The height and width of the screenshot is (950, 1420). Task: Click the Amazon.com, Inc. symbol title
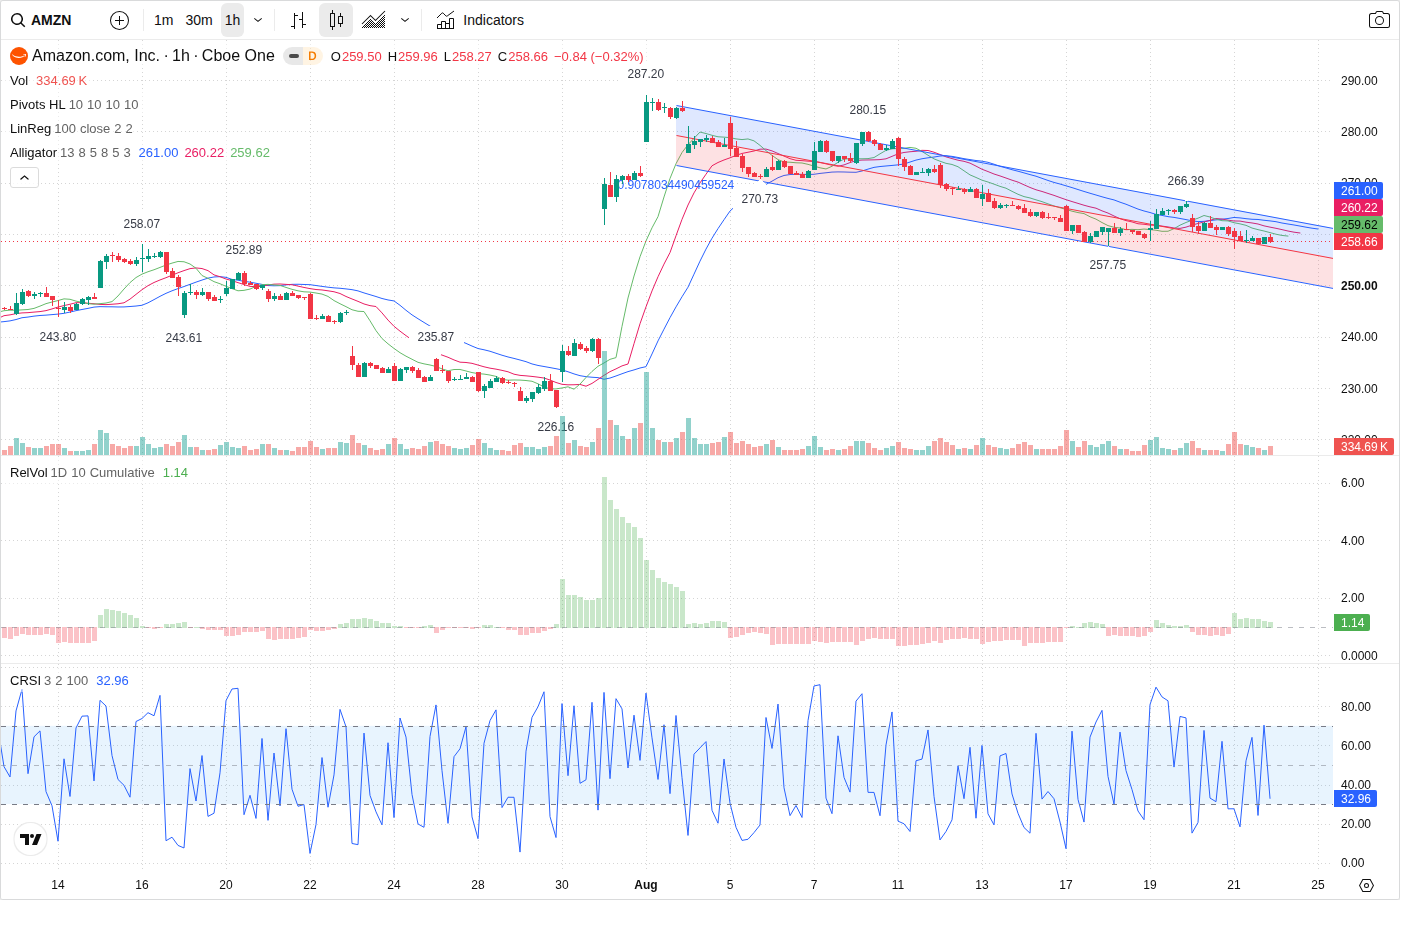pos(96,56)
